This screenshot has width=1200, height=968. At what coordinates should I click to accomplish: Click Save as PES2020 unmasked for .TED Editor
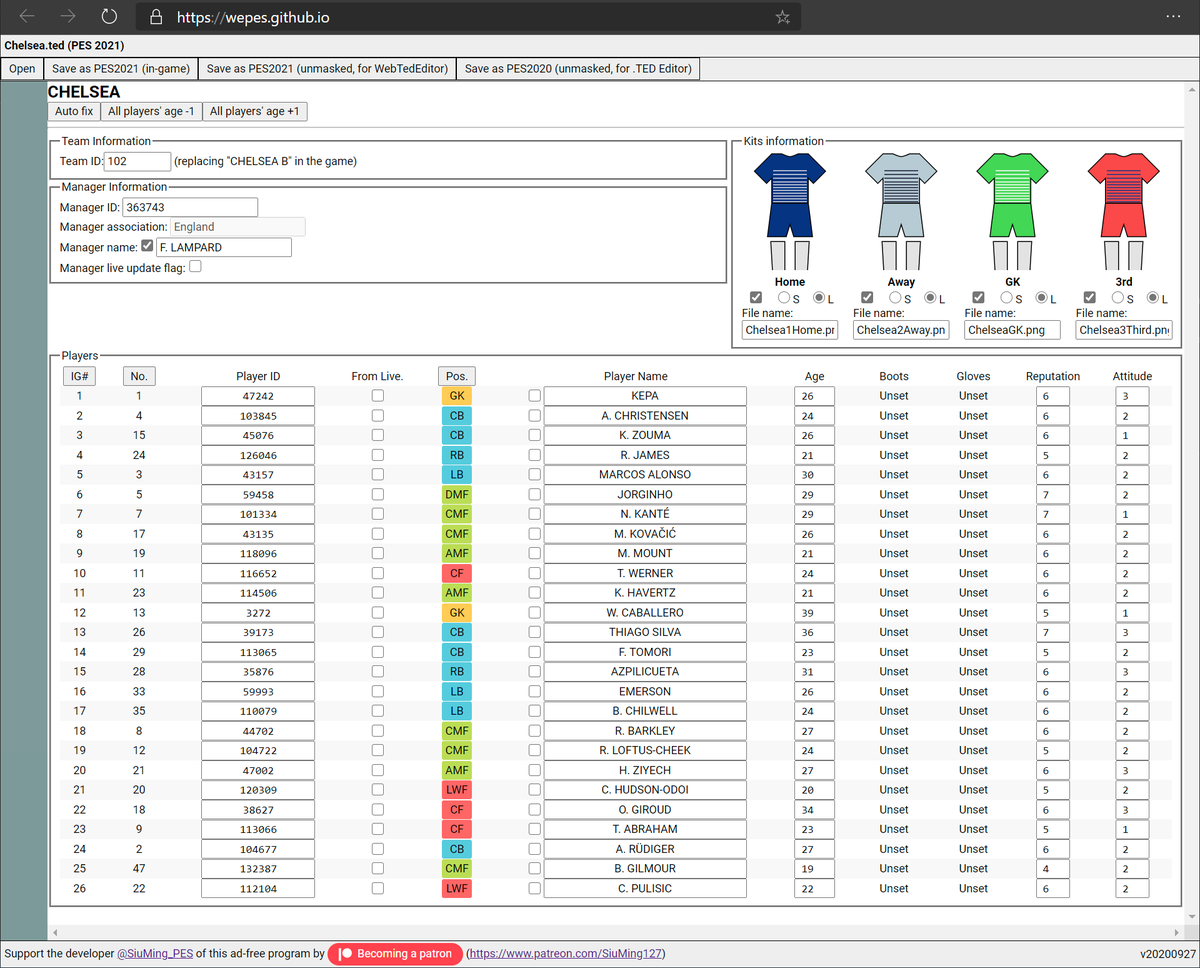[578, 69]
